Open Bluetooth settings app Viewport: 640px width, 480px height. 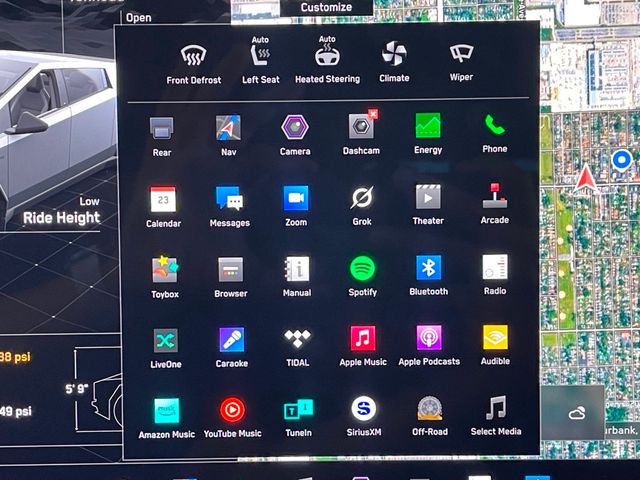(429, 275)
